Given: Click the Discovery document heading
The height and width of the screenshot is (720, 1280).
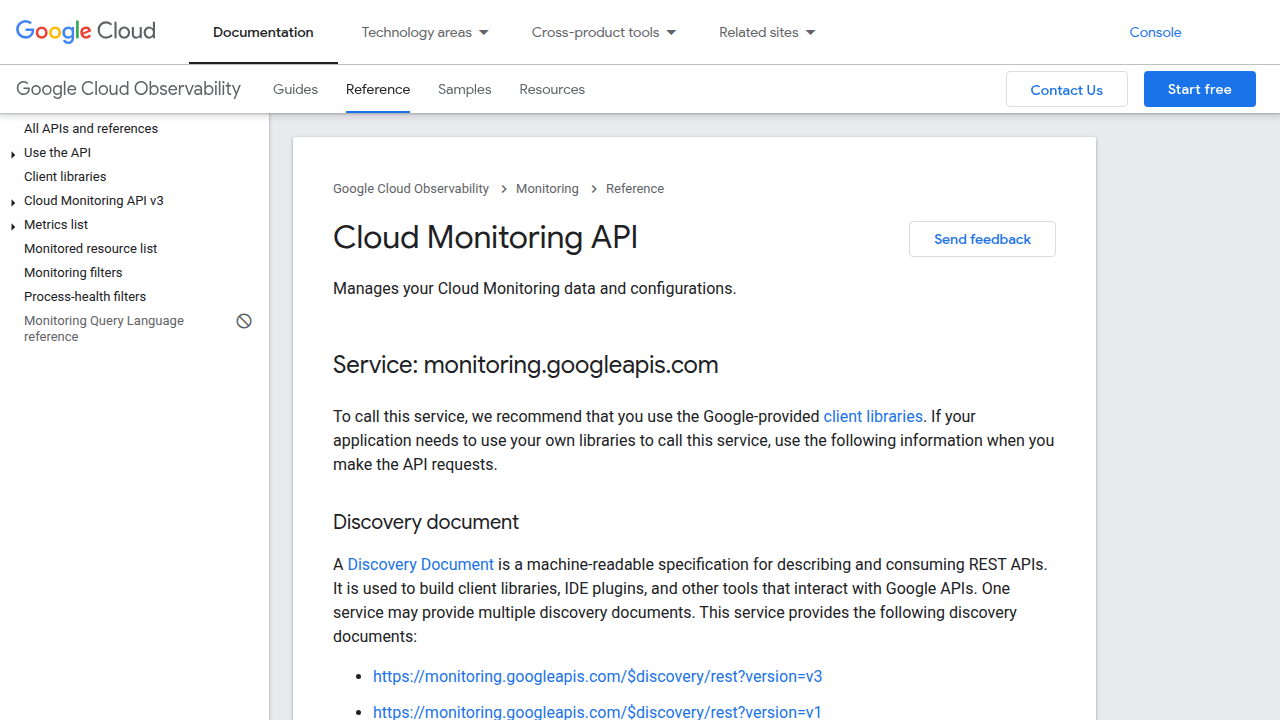Looking at the screenshot, I should (426, 522).
